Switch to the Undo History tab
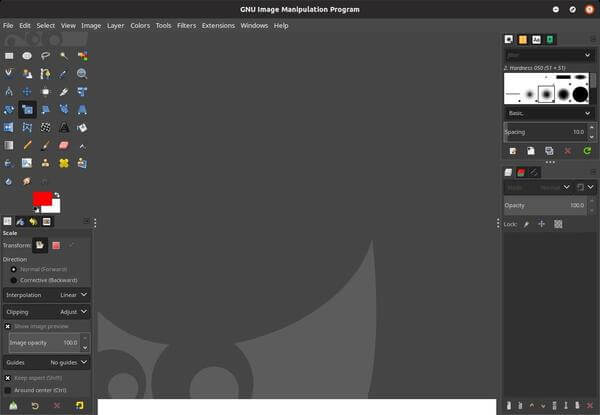This screenshot has width=600, height=415. pos(33,221)
